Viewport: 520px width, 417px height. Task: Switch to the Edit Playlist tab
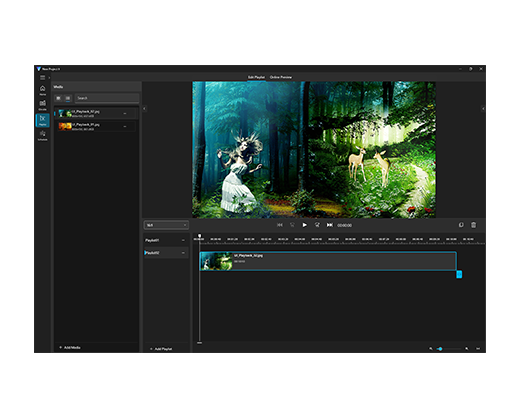(256, 77)
